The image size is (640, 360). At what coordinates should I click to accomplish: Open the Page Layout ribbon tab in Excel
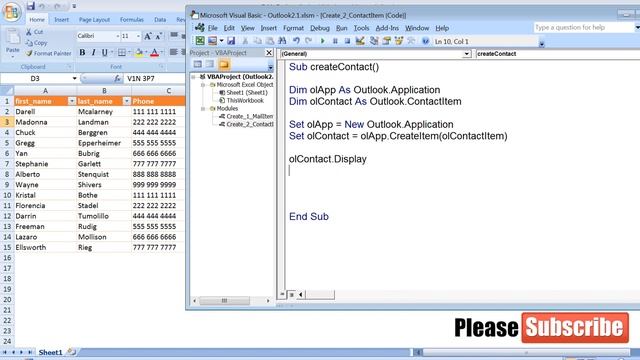click(94, 20)
